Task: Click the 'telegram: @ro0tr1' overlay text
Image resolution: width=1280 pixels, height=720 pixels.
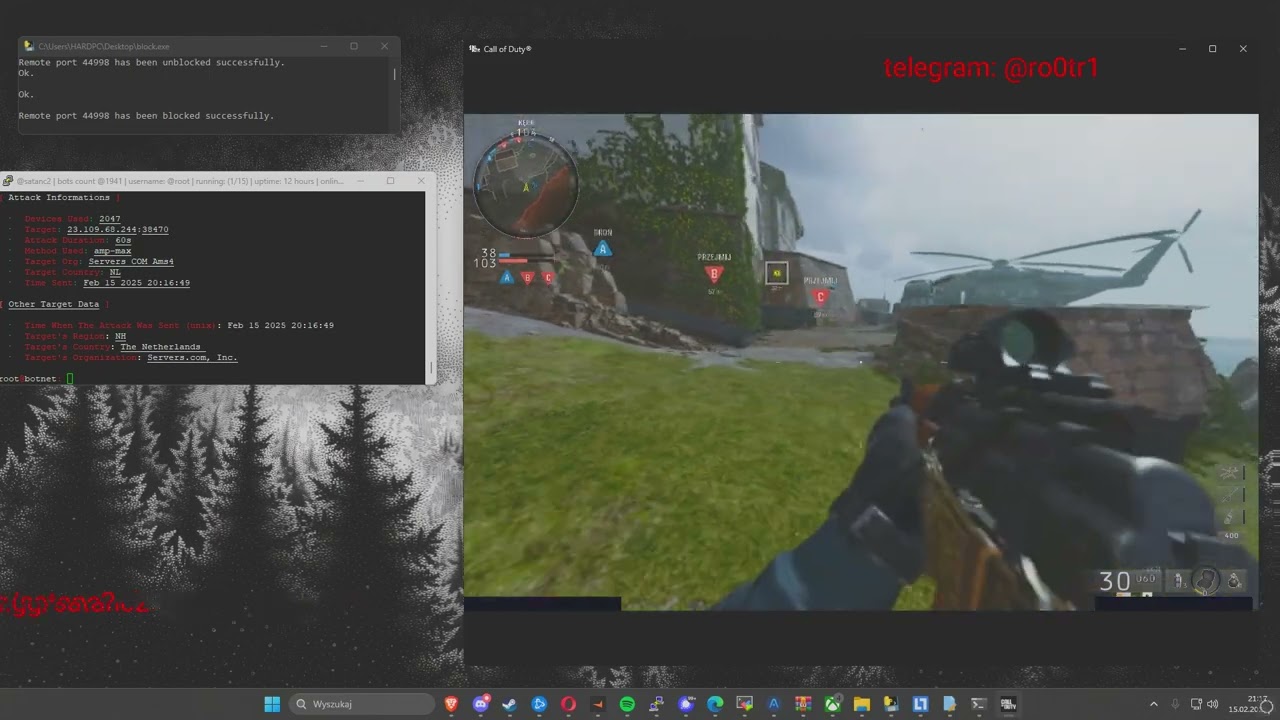Action: [x=991, y=68]
